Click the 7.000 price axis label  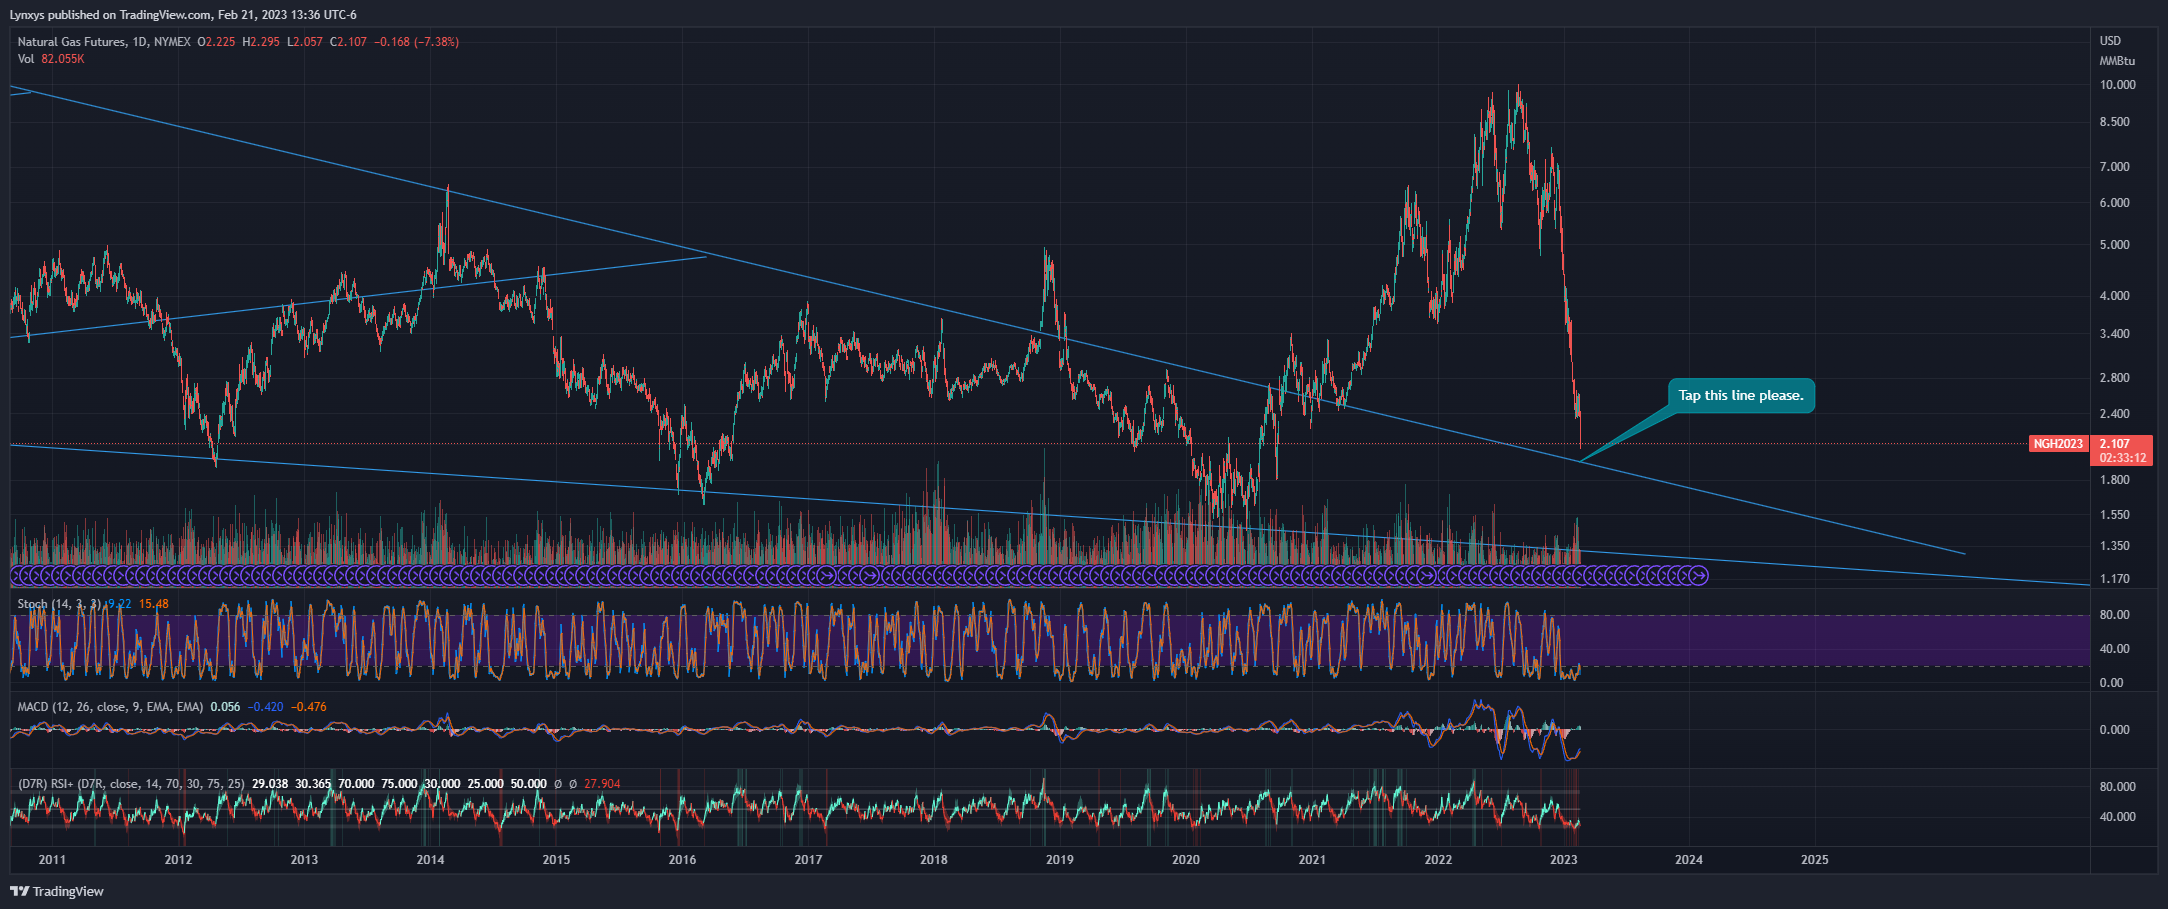2115,167
